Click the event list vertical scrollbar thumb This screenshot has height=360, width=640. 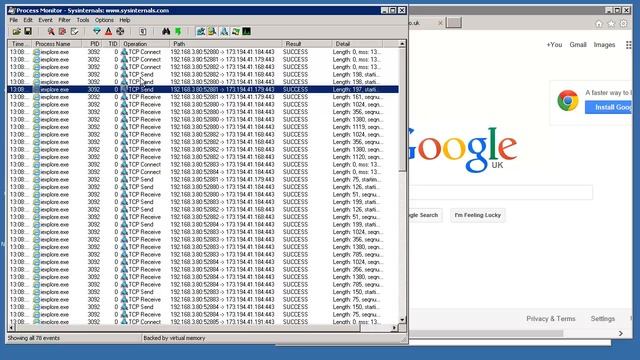tap(402, 109)
